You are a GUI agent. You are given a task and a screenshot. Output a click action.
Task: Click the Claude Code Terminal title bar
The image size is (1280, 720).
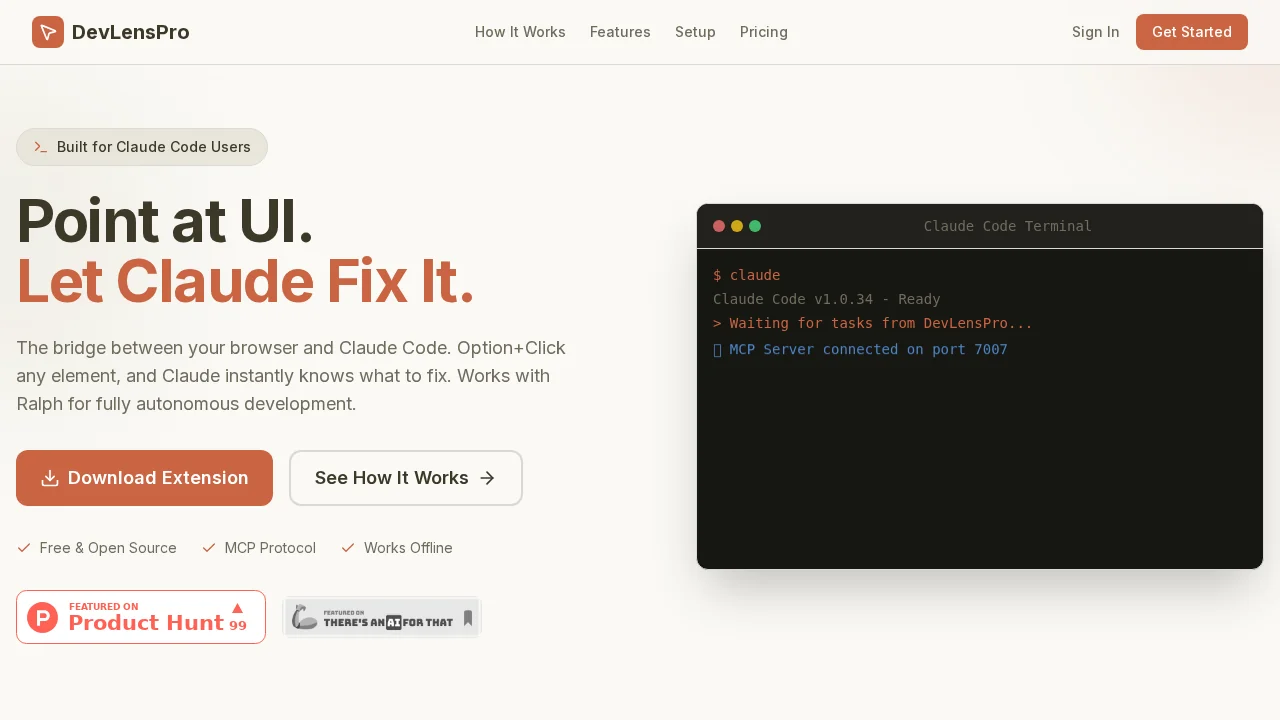click(1008, 226)
